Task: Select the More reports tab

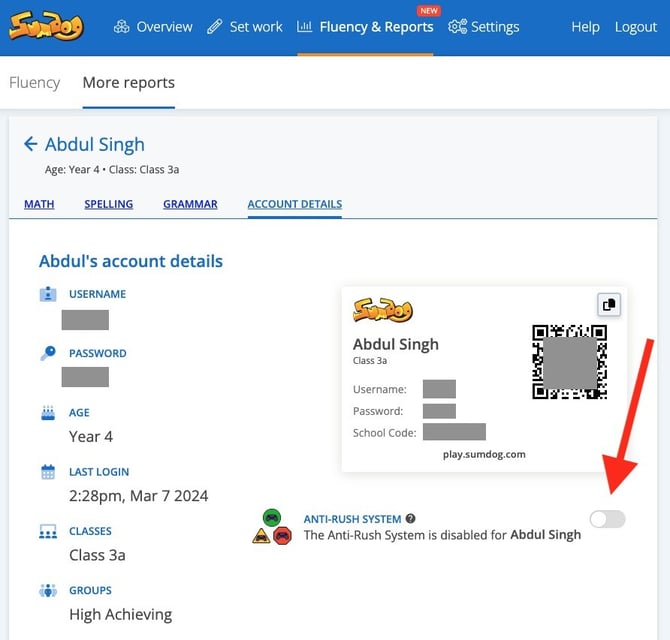Action: click(x=129, y=82)
